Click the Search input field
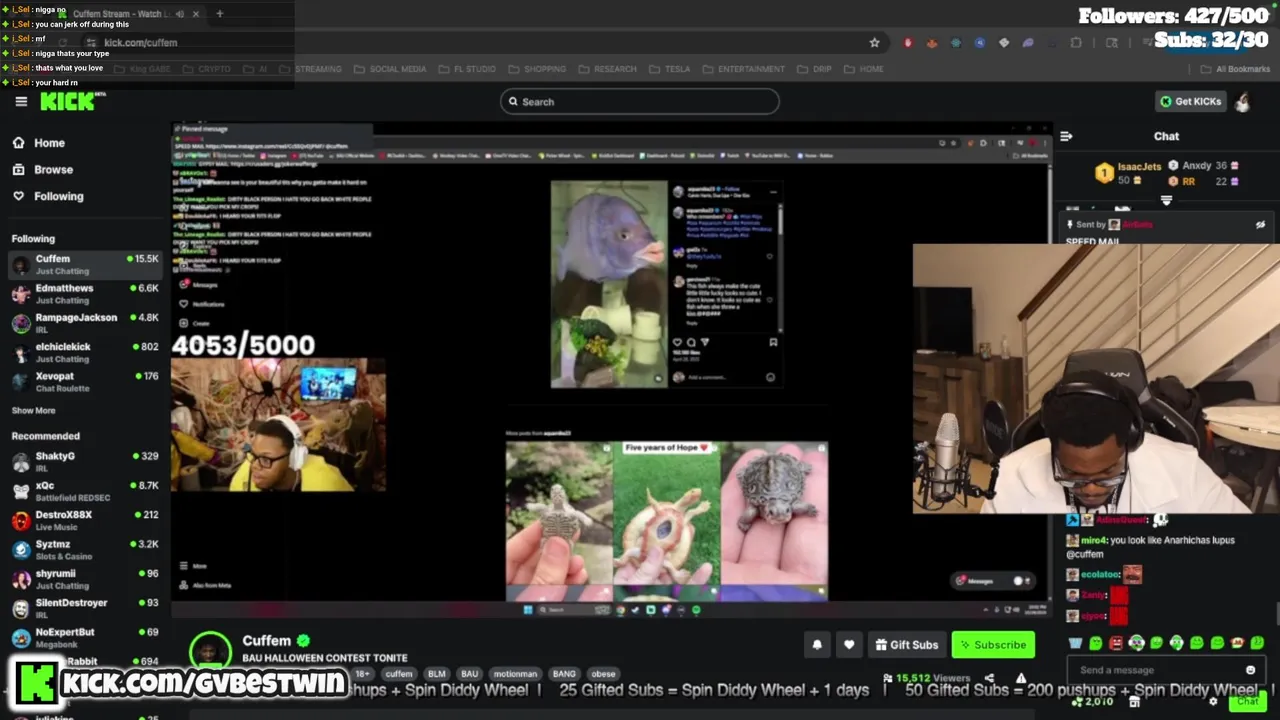Screen dimensions: 1280x720 click(x=639, y=101)
